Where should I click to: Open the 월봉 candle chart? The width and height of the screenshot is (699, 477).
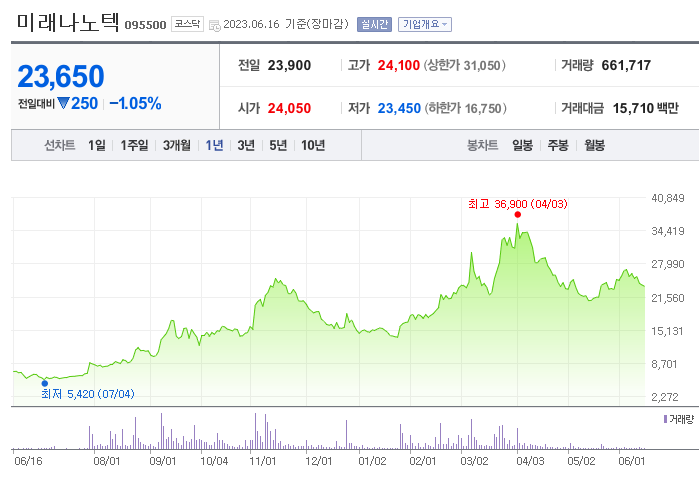pos(595,145)
